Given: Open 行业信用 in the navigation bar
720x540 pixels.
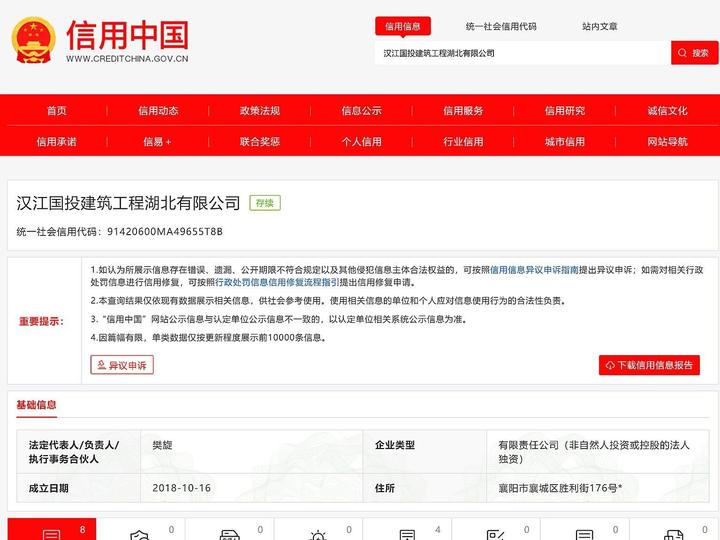Looking at the screenshot, I should point(463,142).
